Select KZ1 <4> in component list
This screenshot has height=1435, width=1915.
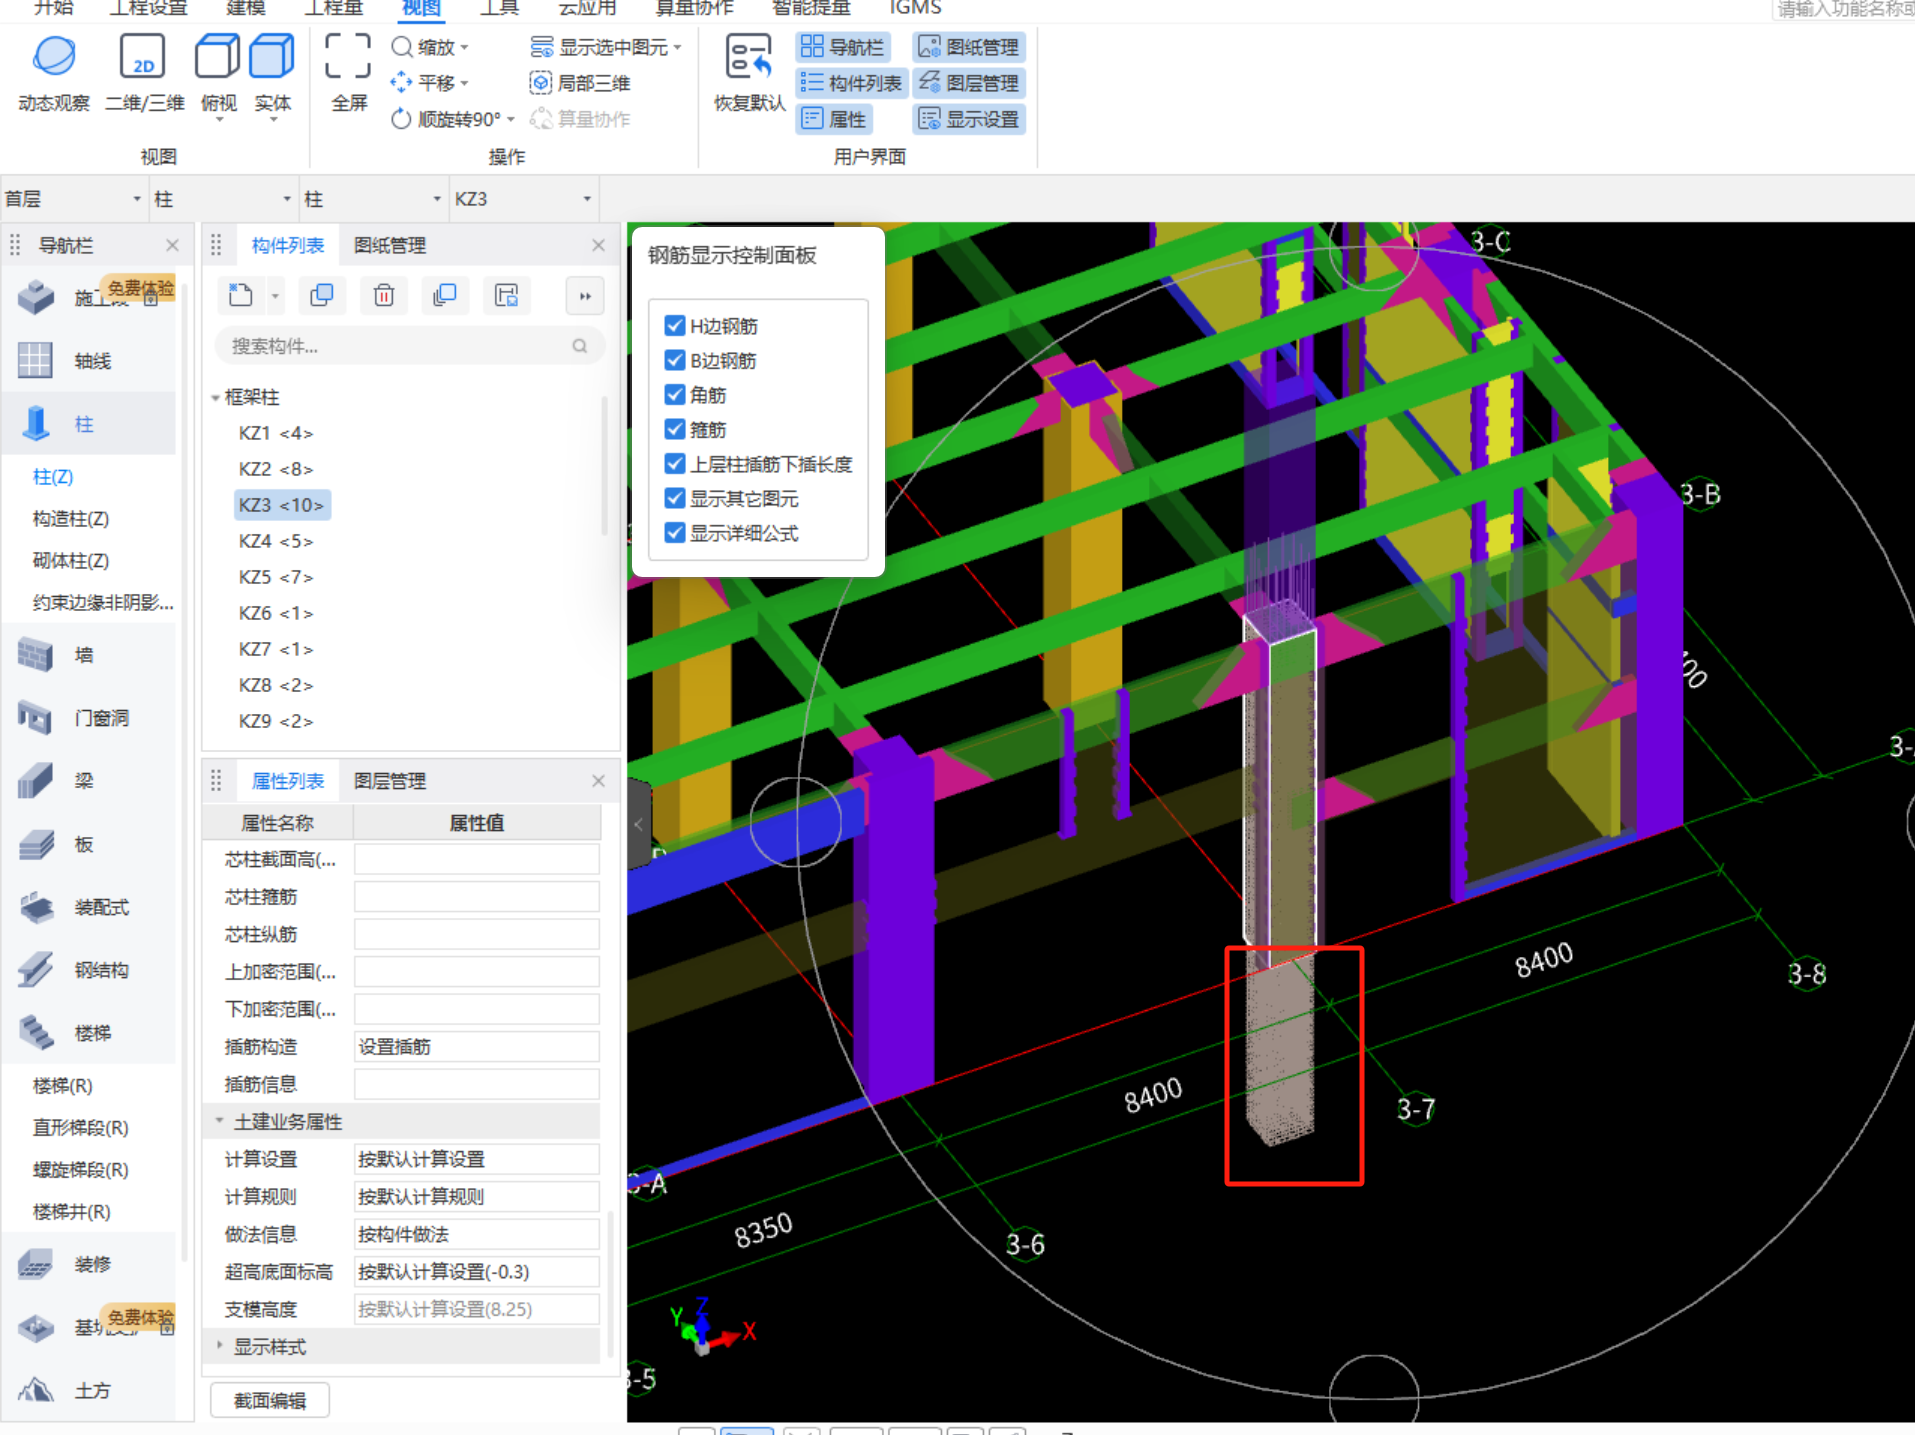pyautogui.click(x=276, y=433)
